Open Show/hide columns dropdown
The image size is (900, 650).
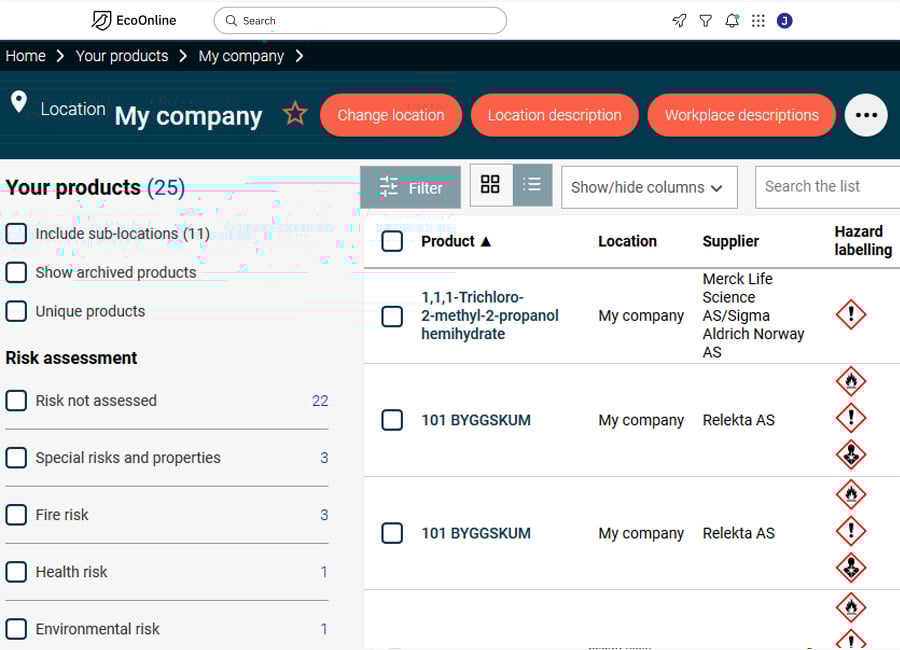[649, 187]
